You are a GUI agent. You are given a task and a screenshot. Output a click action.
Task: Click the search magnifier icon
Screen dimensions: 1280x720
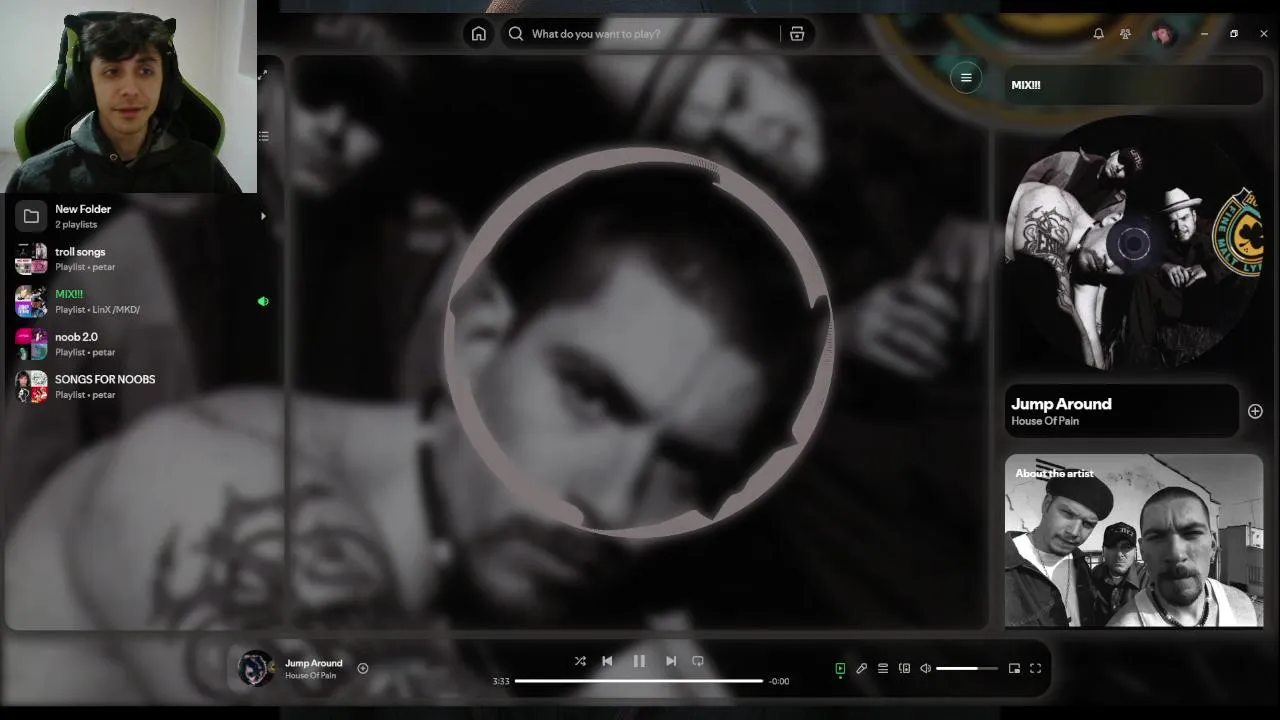pos(516,34)
